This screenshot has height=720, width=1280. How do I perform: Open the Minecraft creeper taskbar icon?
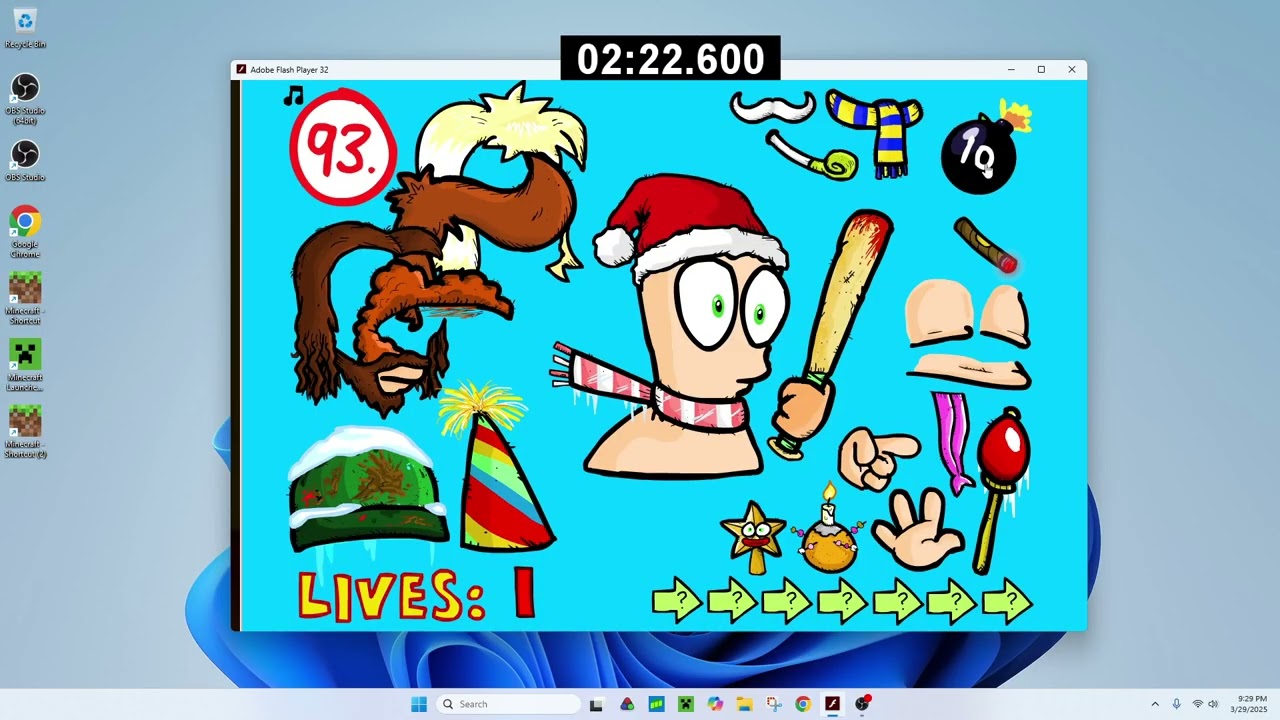click(686, 704)
